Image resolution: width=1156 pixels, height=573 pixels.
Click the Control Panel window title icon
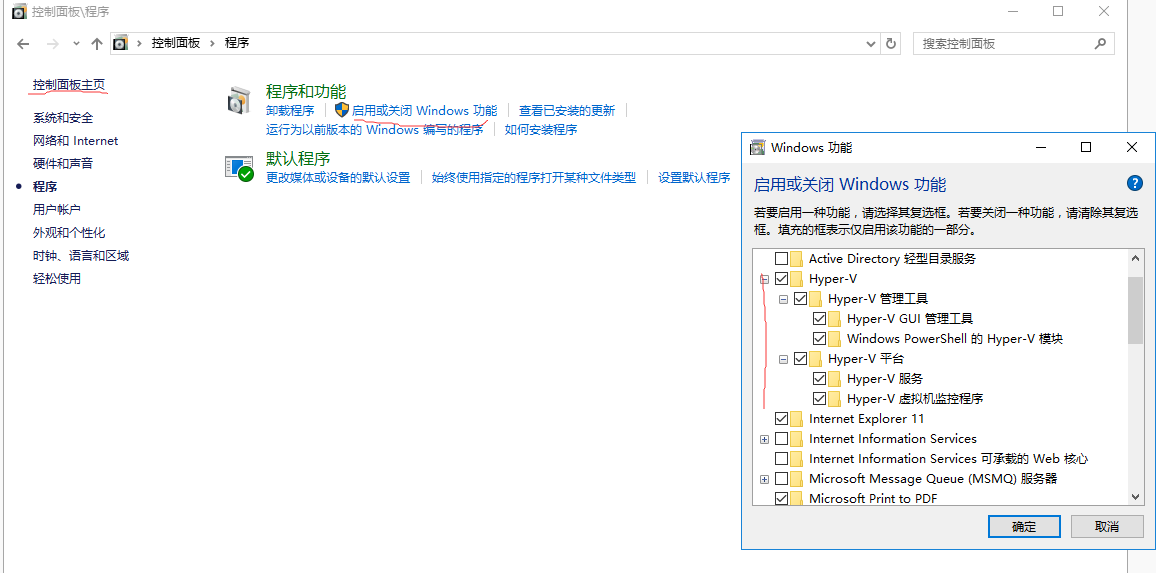click(18, 11)
